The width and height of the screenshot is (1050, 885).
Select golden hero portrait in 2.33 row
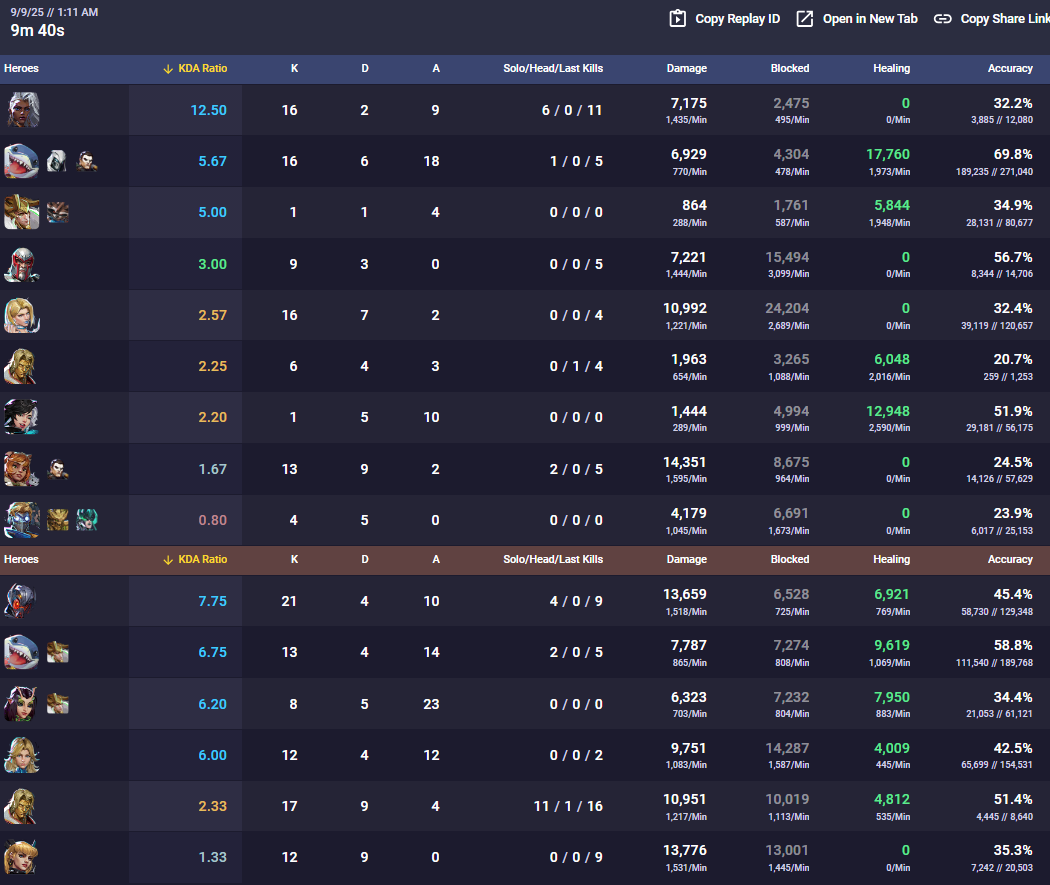point(21,806)
